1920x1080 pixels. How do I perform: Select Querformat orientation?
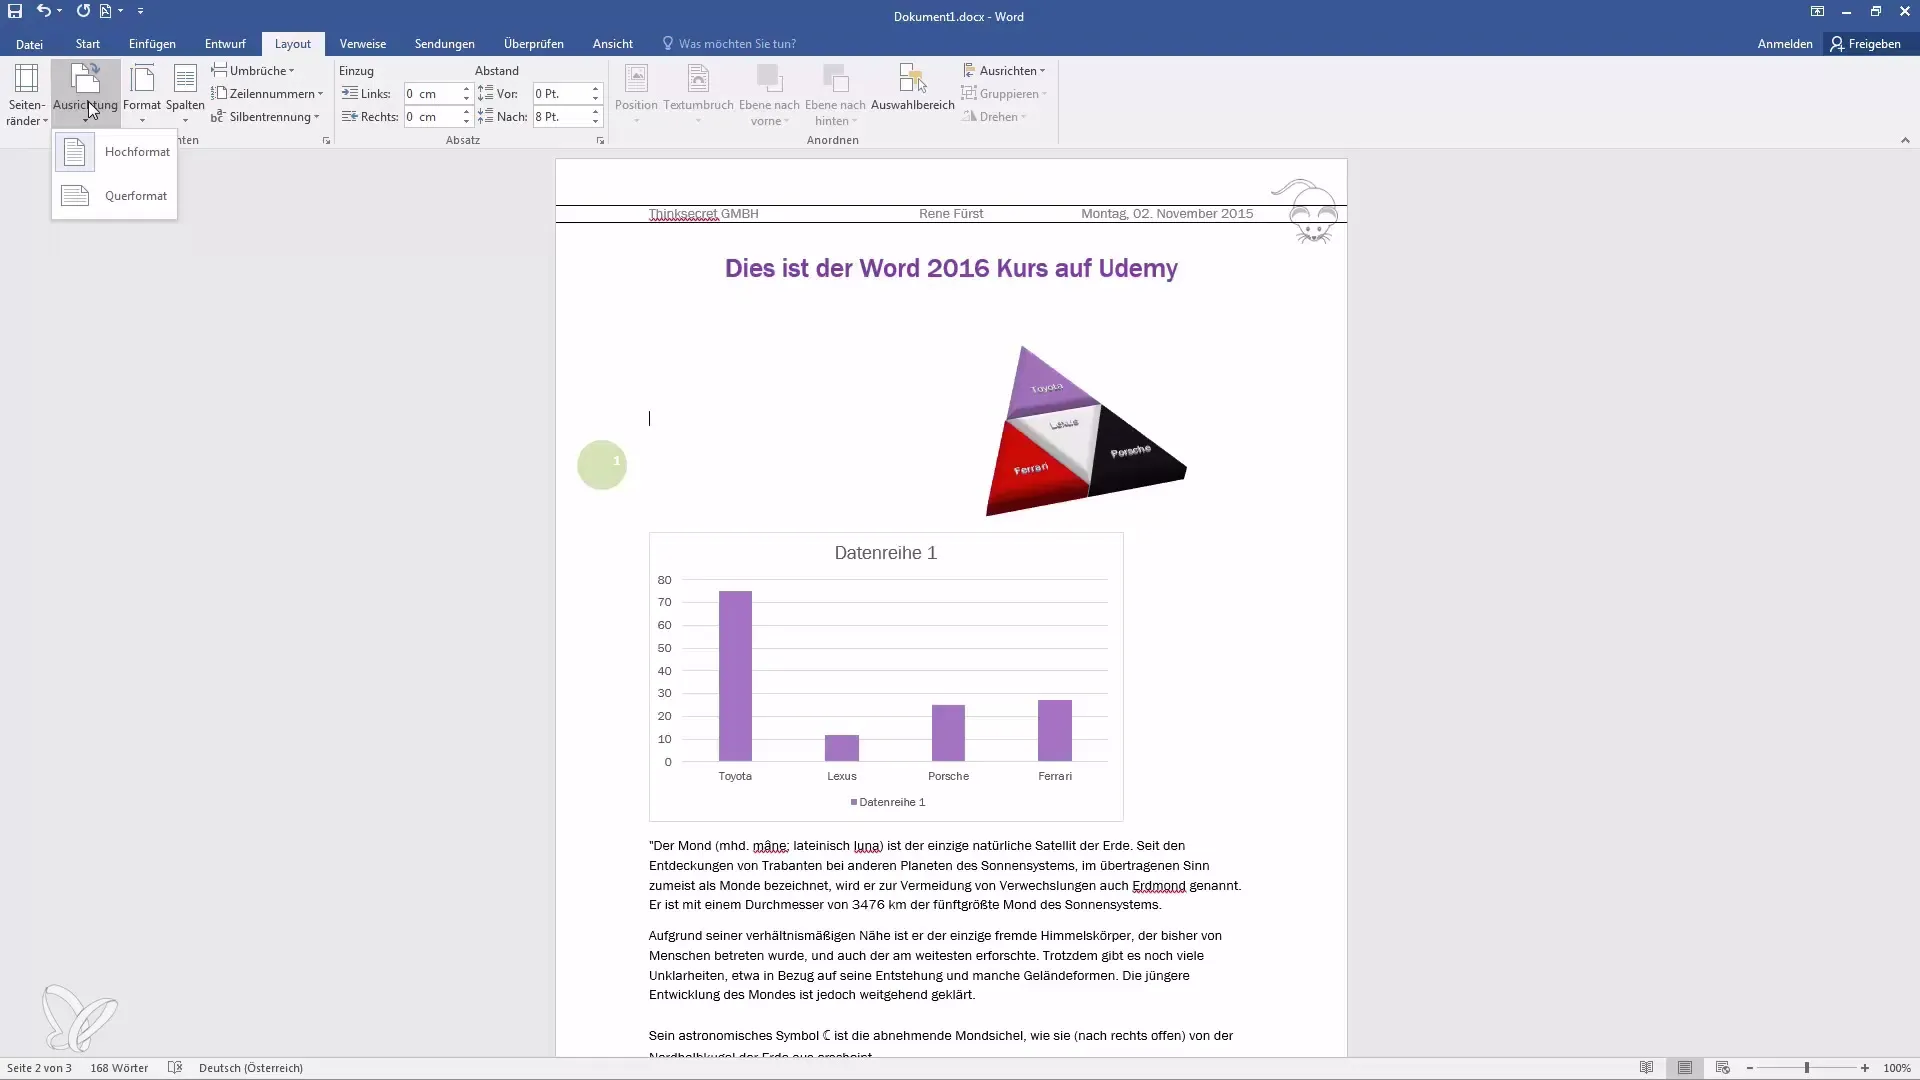(x=114, y=196)
